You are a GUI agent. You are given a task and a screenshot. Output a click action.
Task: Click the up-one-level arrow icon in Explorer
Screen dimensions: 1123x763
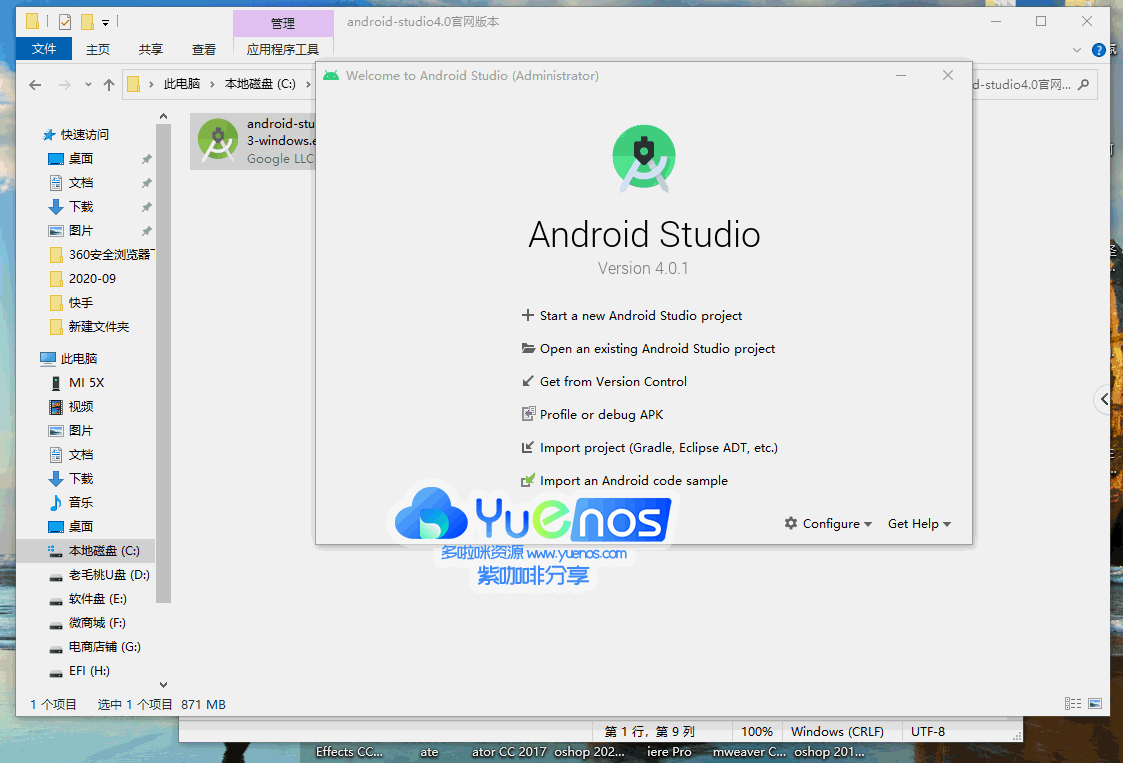click(x=109, y=84)
